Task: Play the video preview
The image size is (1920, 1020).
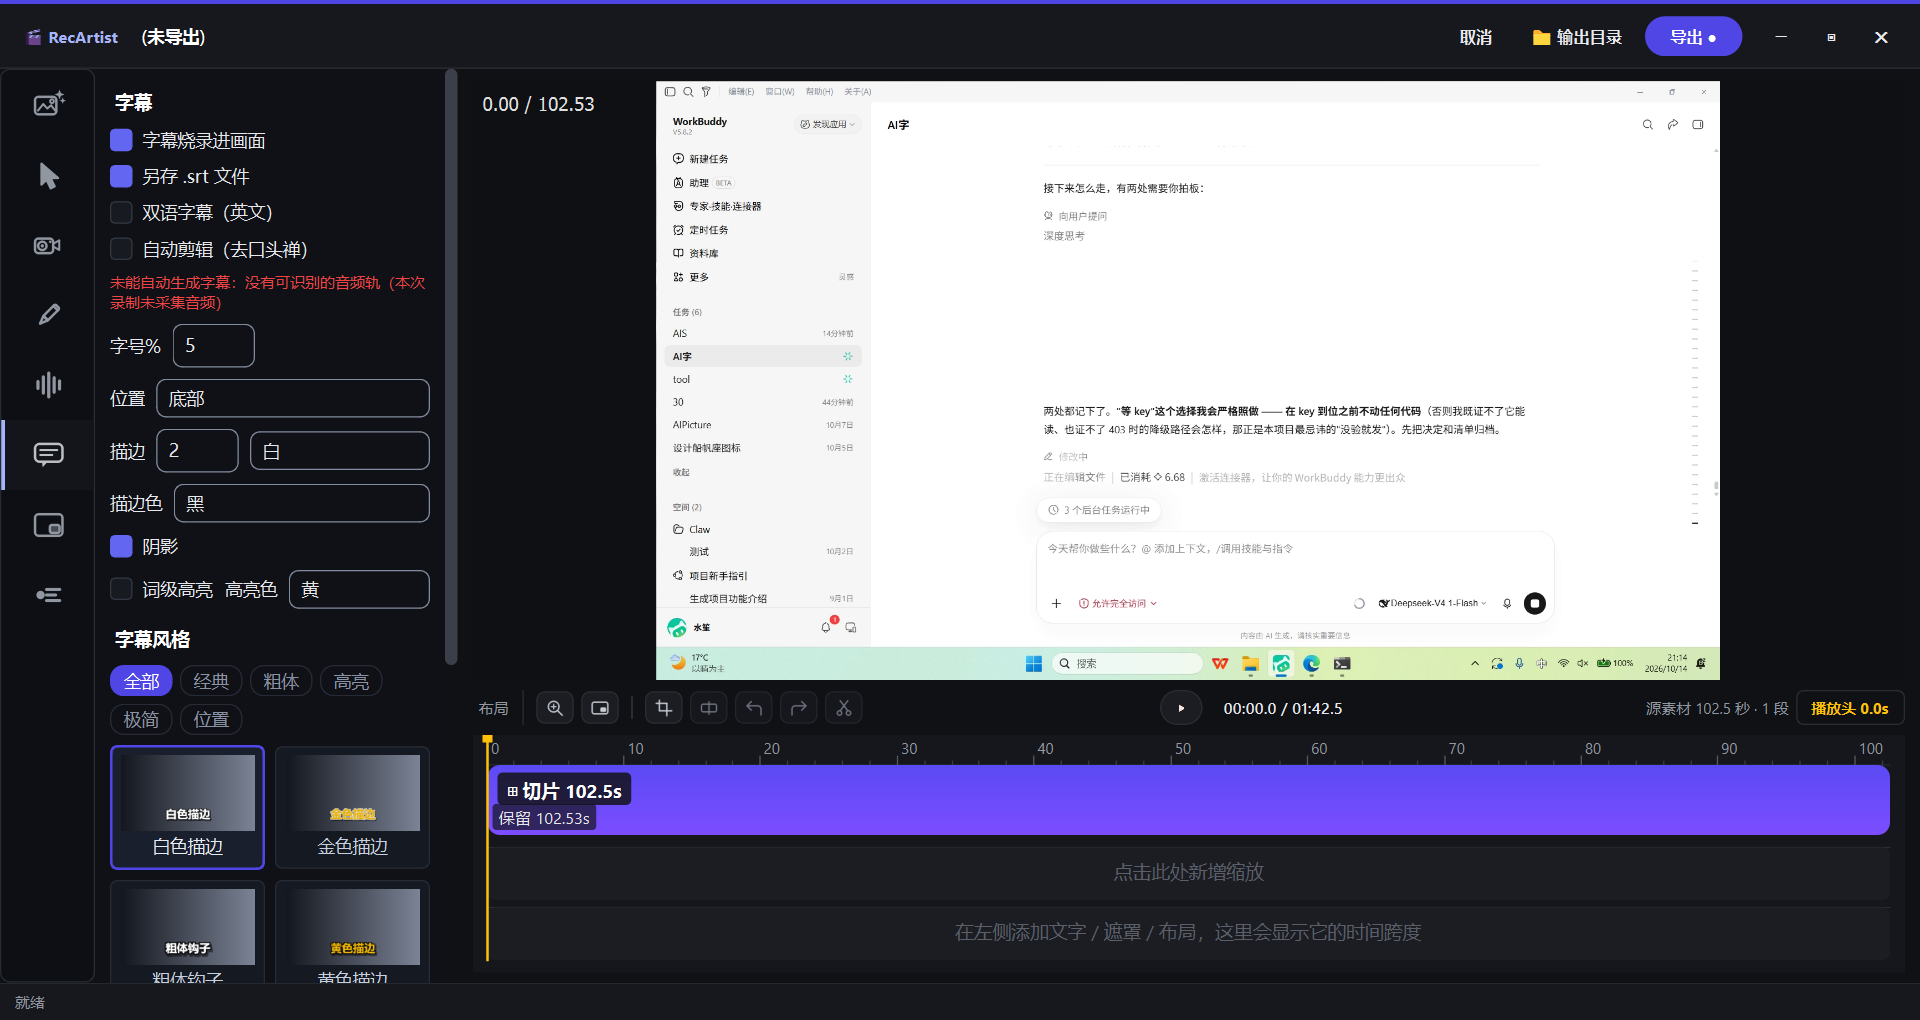Action: (x=1181, y=708)
